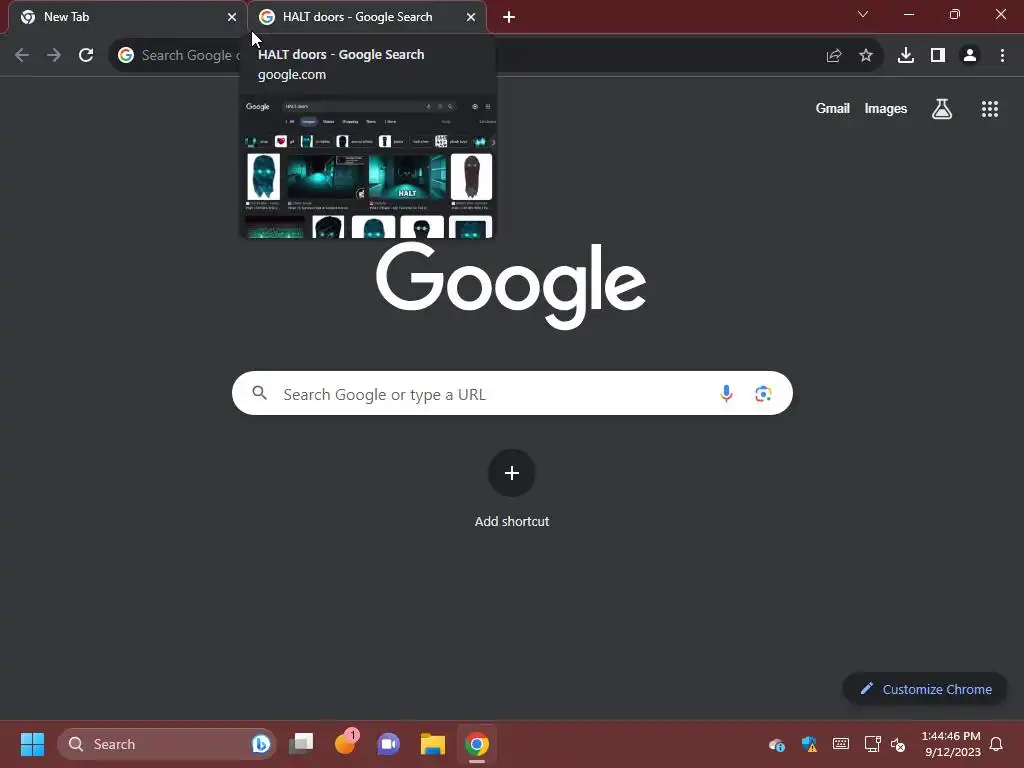The image size is (1024, 768).
Task: Open the touch keyboard tray icon
Action: pos(840,744)
